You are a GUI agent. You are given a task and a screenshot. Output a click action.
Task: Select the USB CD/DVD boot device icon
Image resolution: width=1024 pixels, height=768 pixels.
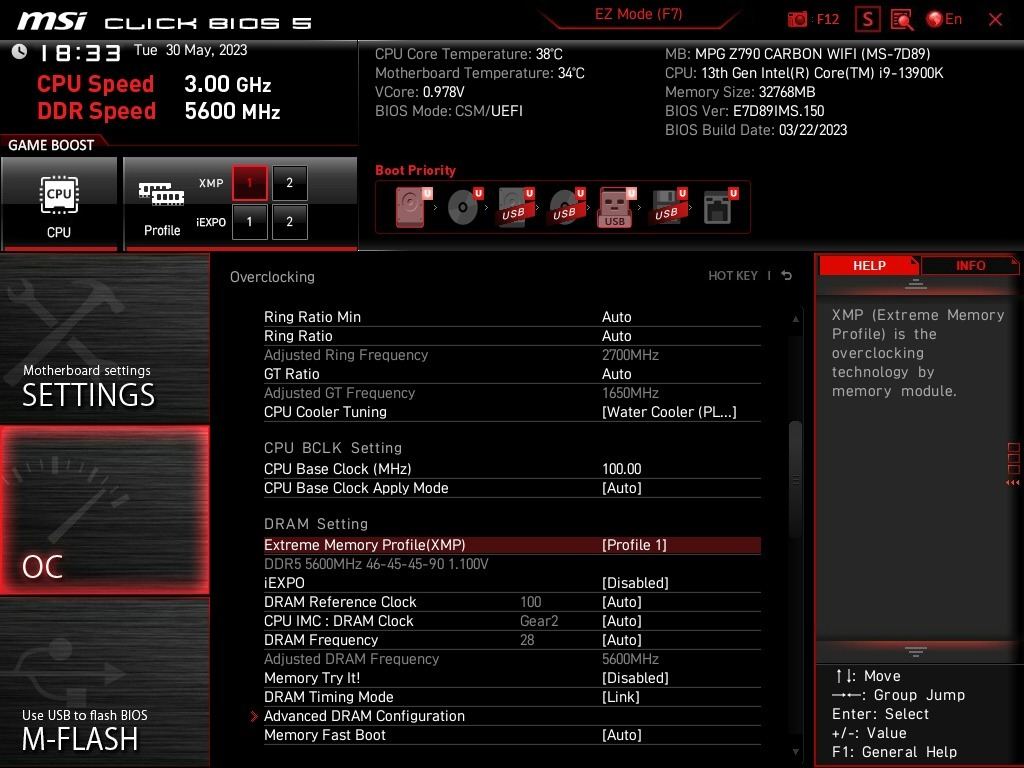[x=566, y=208]
